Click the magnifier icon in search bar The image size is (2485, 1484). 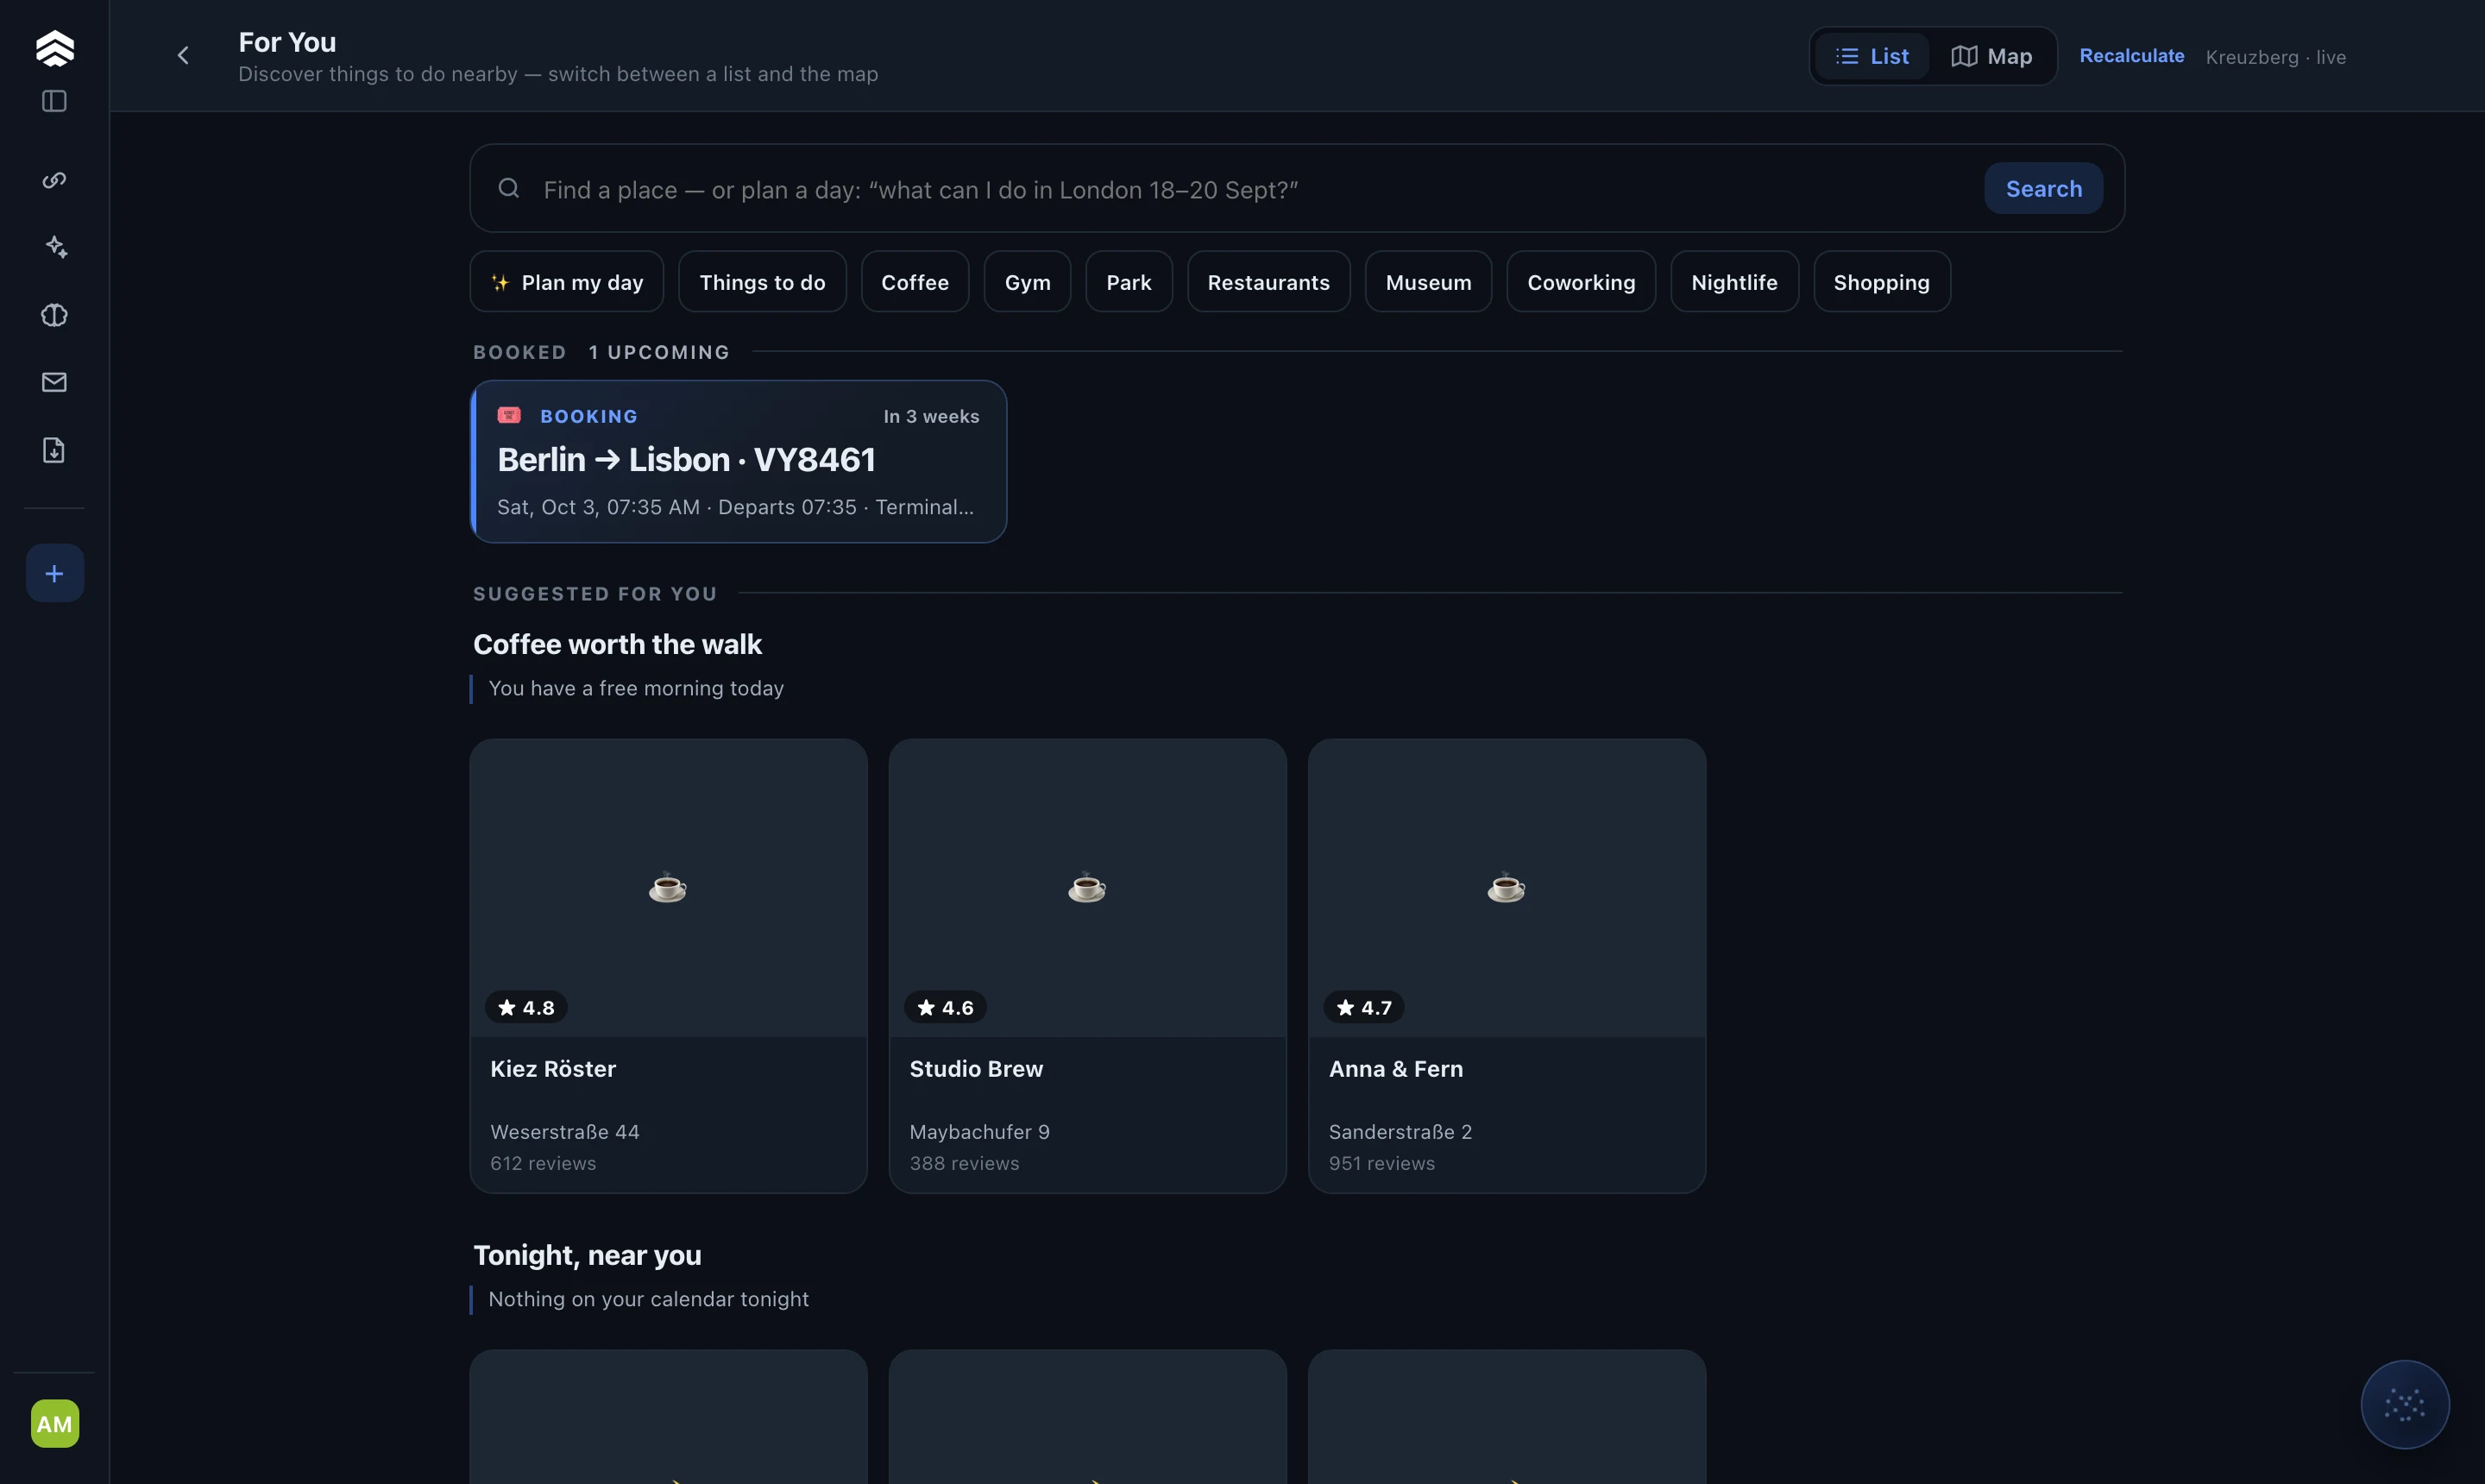coord(509,188)
